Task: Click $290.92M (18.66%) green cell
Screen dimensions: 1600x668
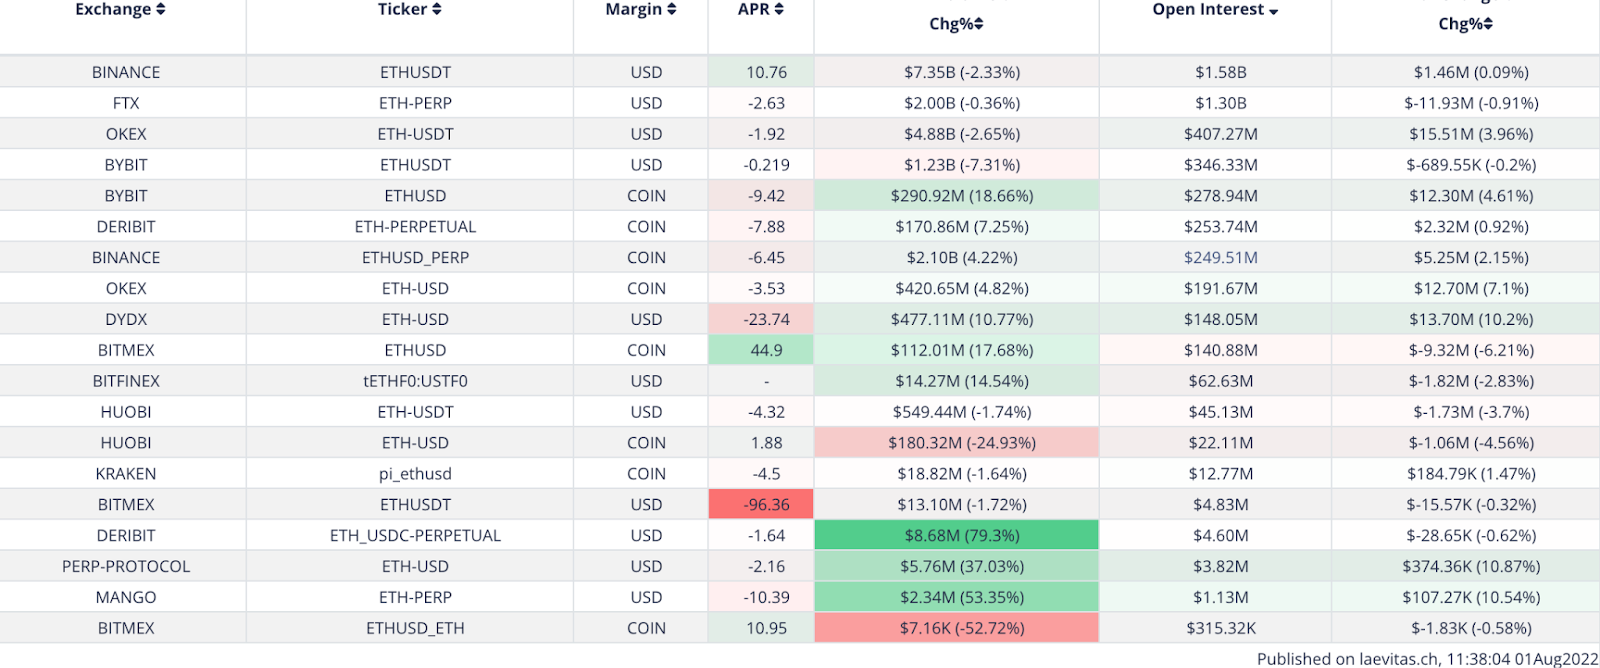Action: click(x=956, y=196)
